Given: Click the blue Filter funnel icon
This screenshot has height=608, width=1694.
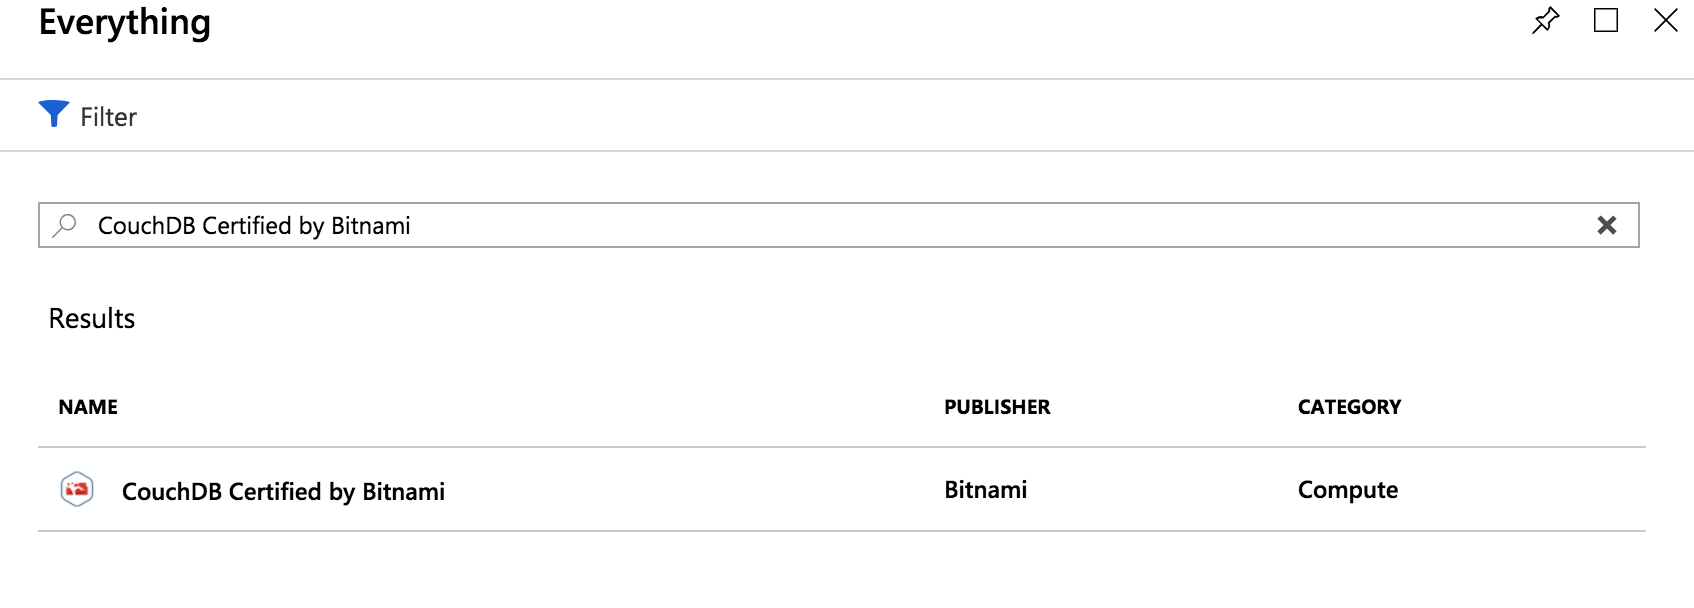Looking at the screenshot, I should click(x=53, y=114).
